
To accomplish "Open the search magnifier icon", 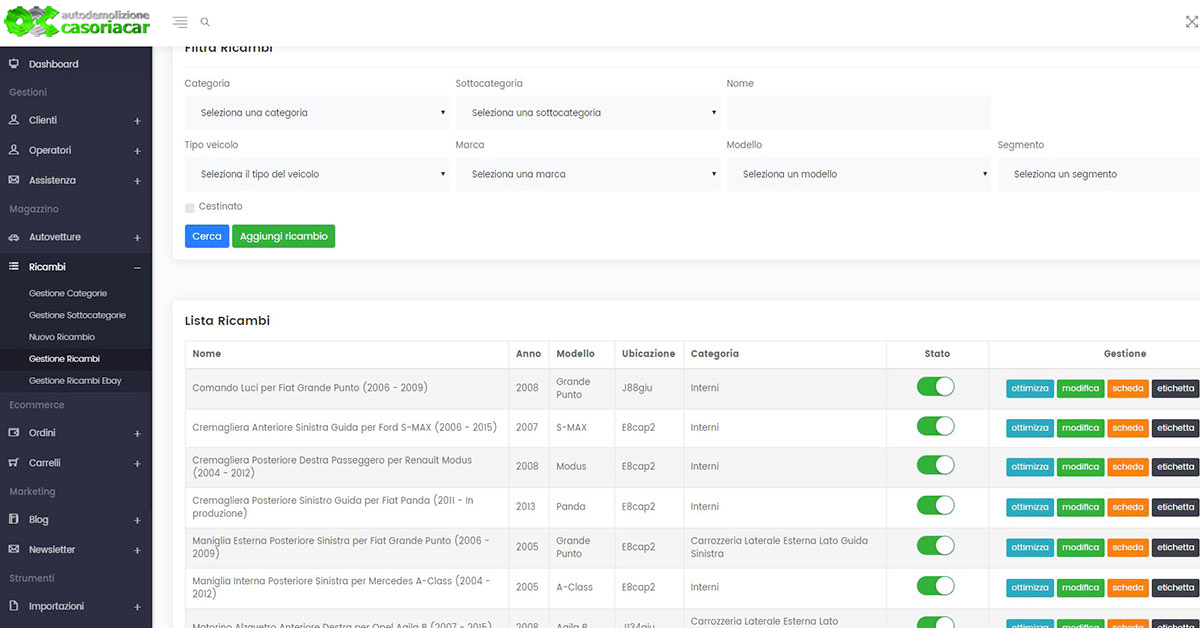I will coord(205,22).
